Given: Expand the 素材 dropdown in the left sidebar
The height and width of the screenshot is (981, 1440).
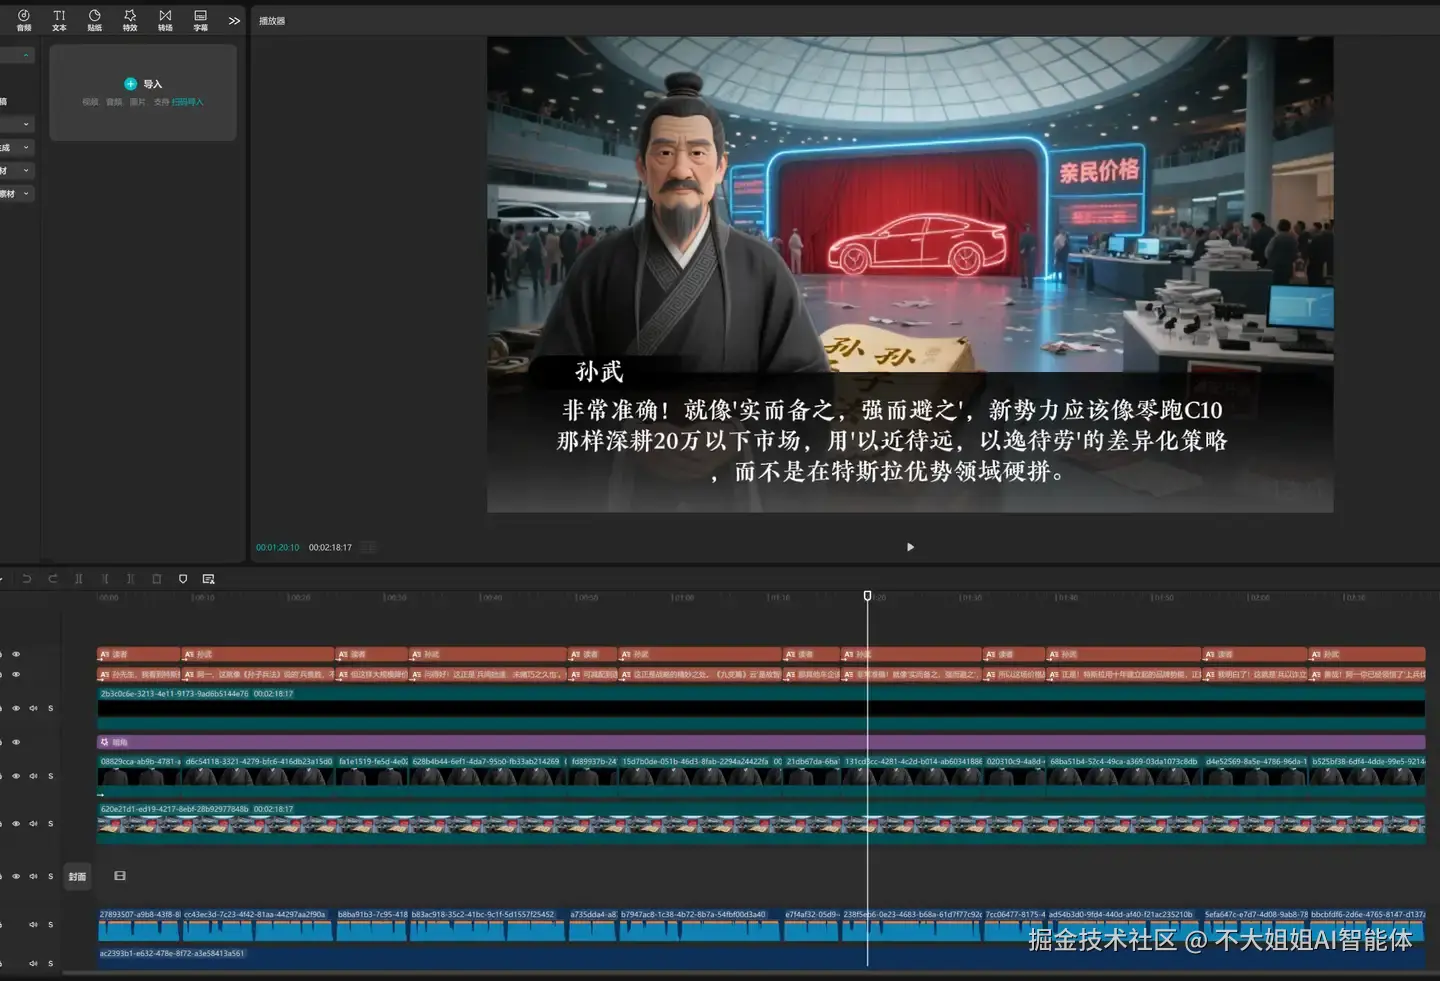Looking at the screenshot, I should pyautogui.click(x=26, y=194).
